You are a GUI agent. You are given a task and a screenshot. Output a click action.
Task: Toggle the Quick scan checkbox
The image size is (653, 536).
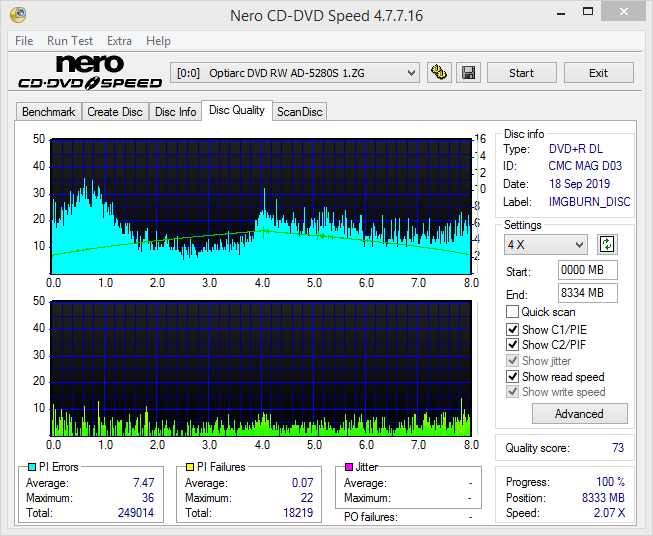point(512,312)
